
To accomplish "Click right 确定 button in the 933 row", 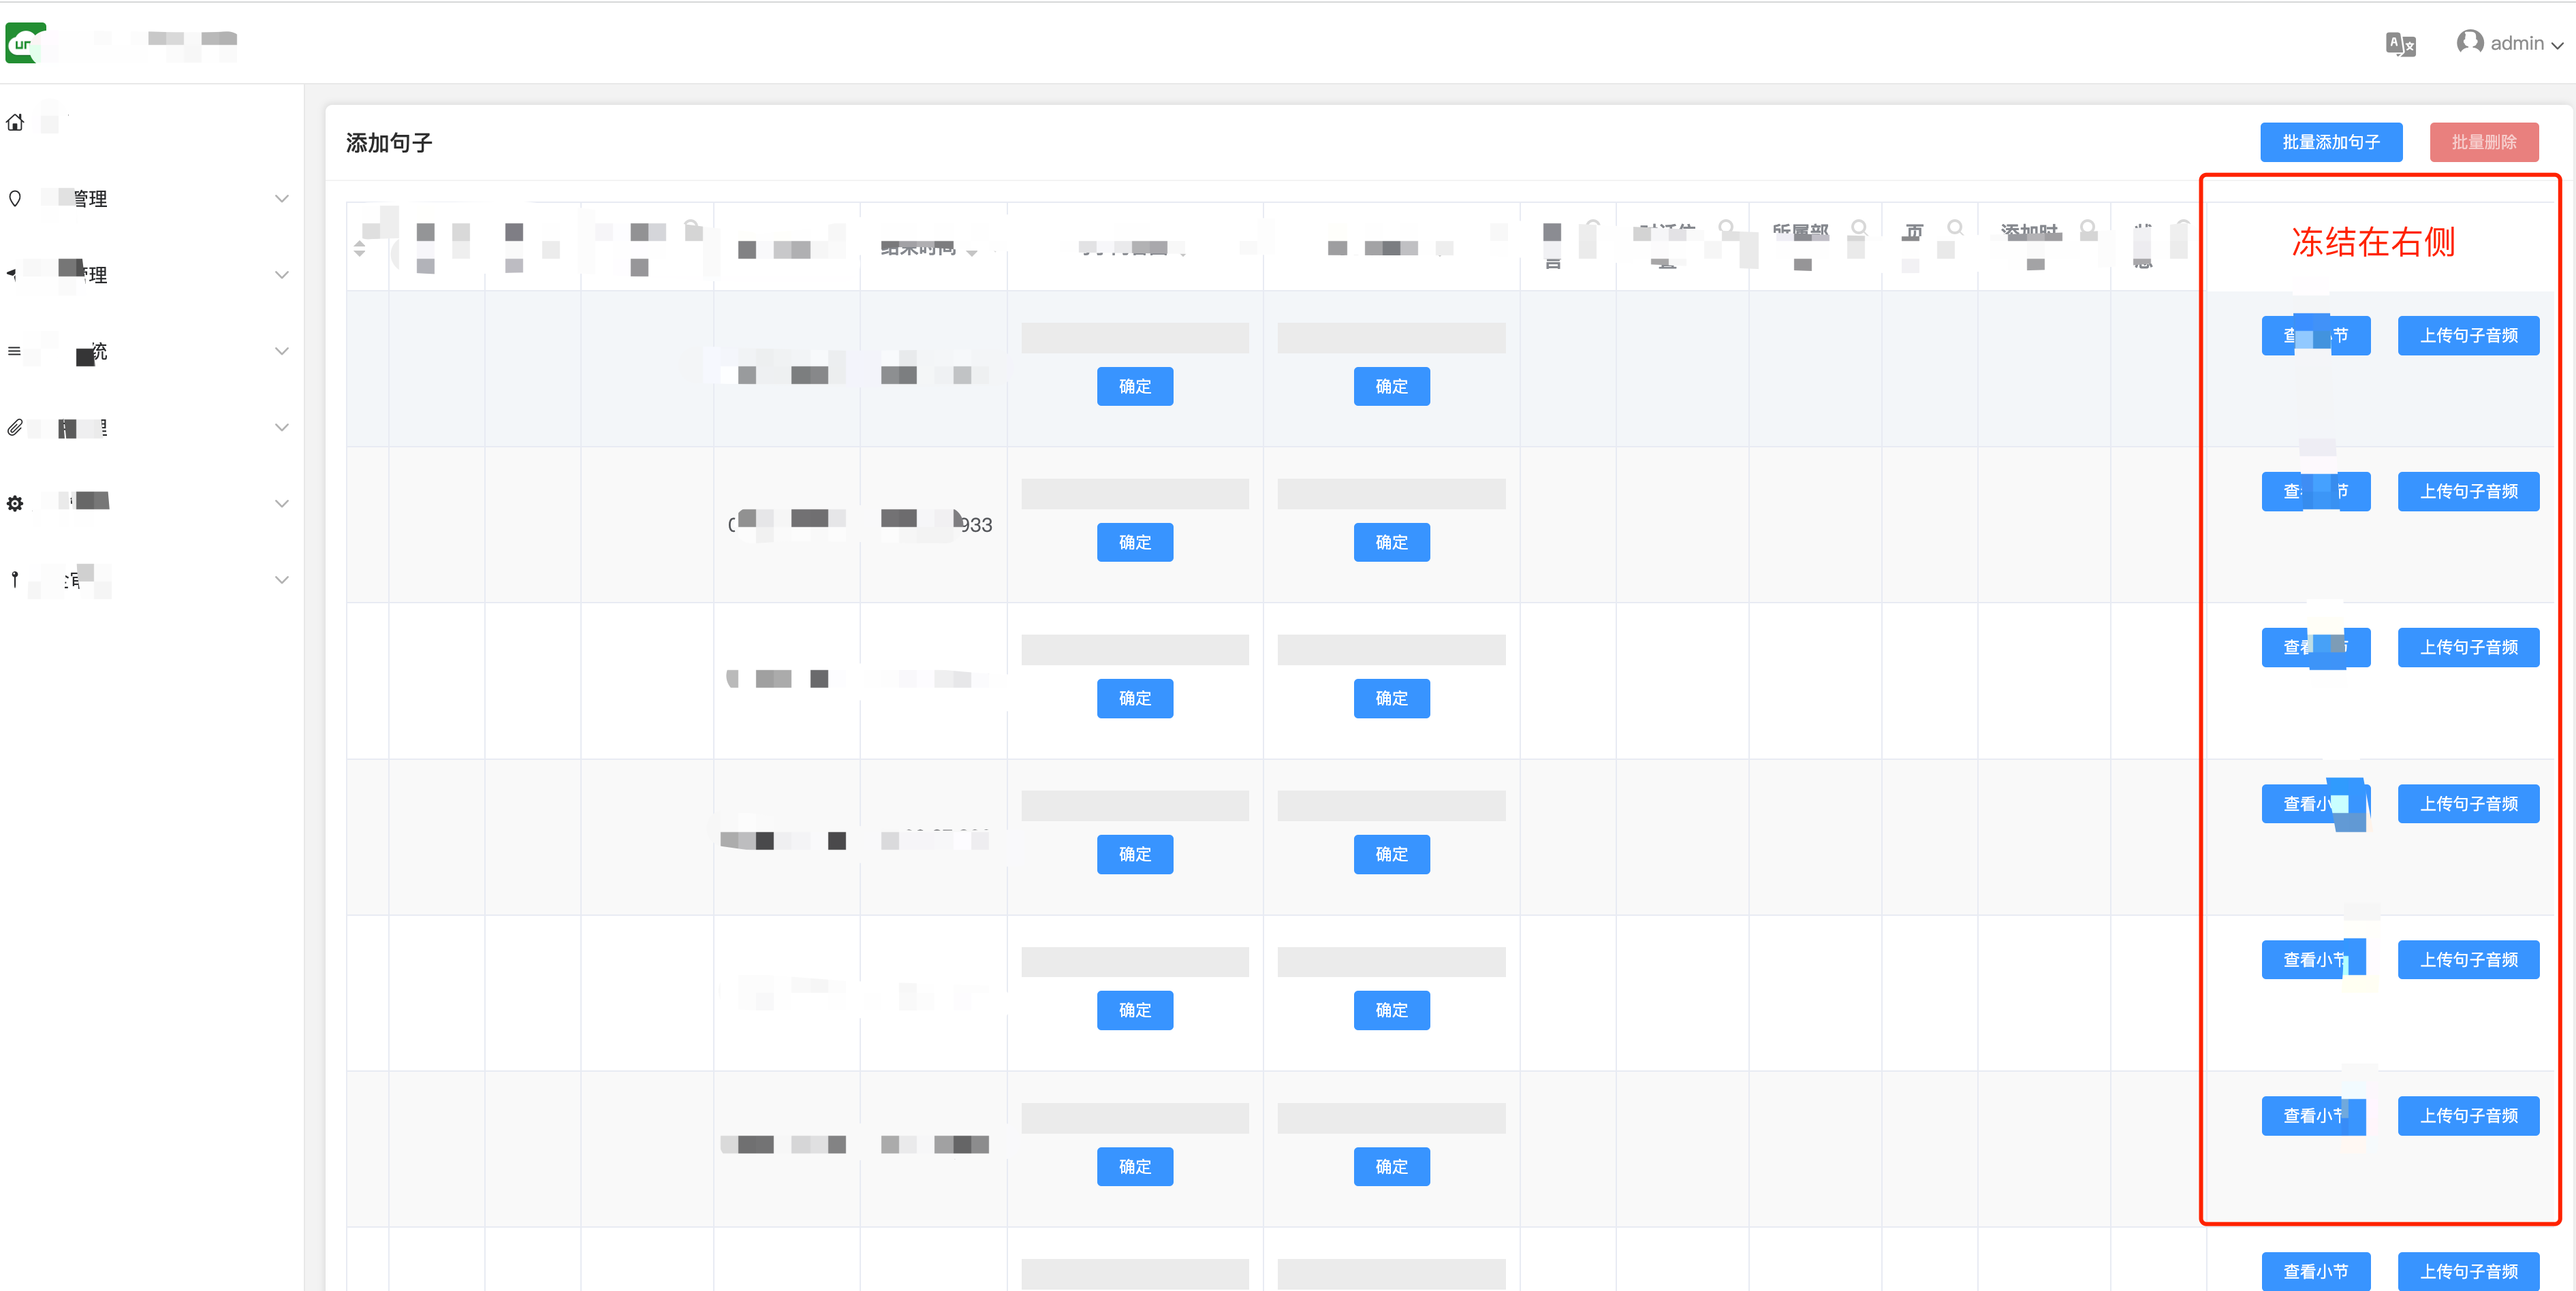I will 1391,542.
